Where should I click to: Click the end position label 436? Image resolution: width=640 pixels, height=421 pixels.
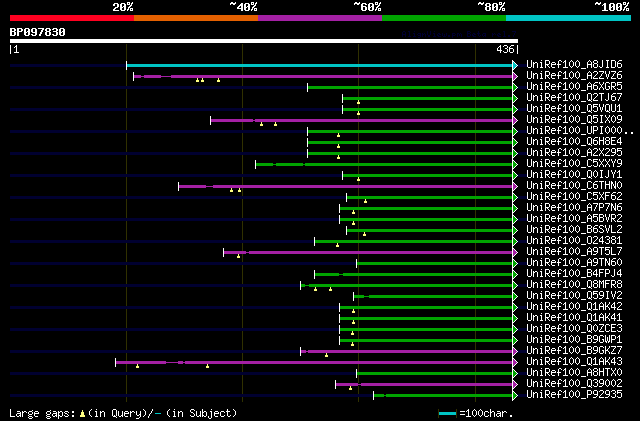(x=505, y=49)
